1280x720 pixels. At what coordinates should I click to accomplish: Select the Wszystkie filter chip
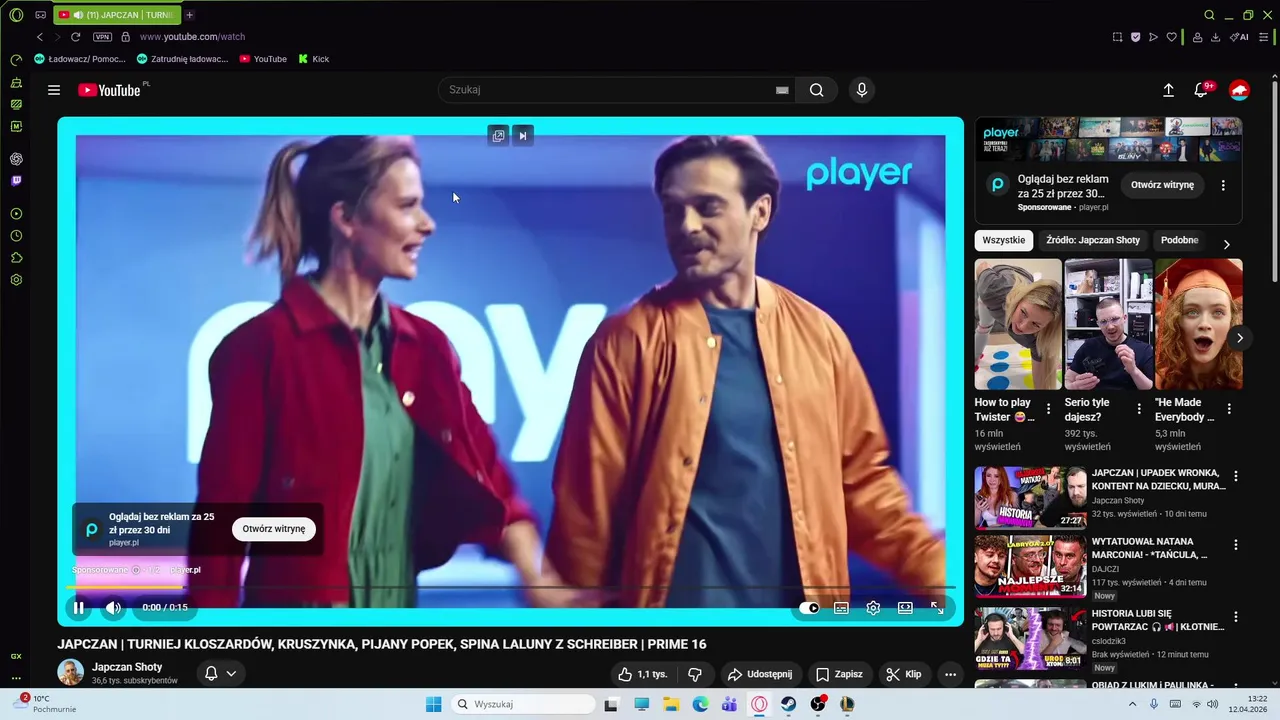pyautogui.click(x=1004, y=240)
